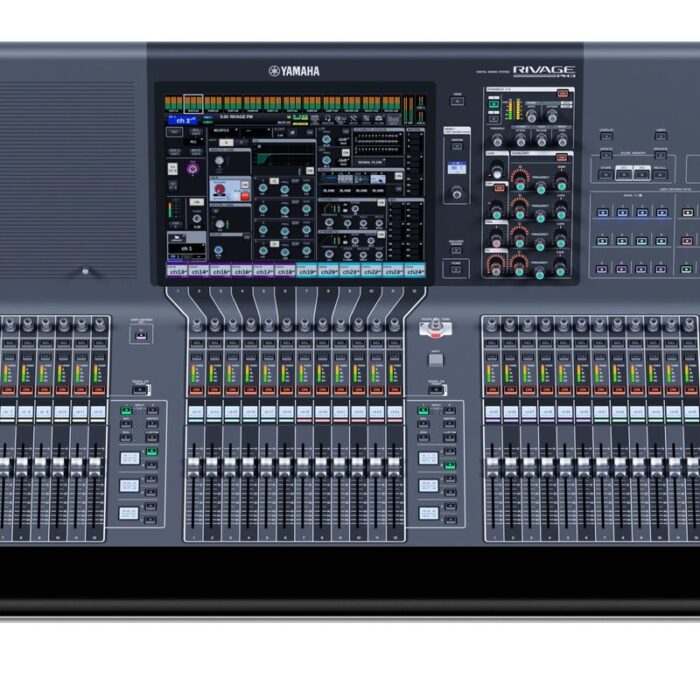Select the ch19 tab on the touchscreen
700x700 pixels.
307,271
